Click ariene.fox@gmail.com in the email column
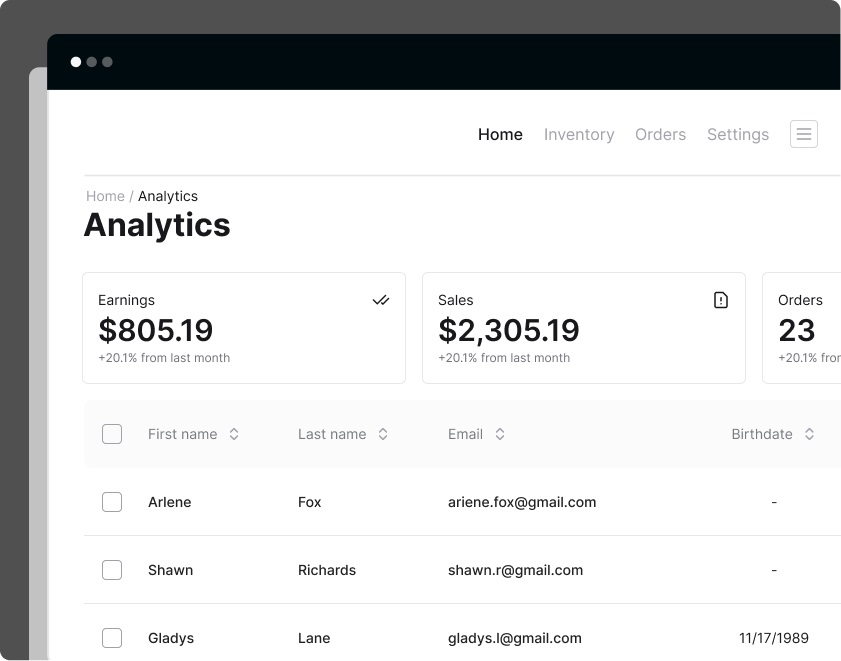 pos(522,502)
